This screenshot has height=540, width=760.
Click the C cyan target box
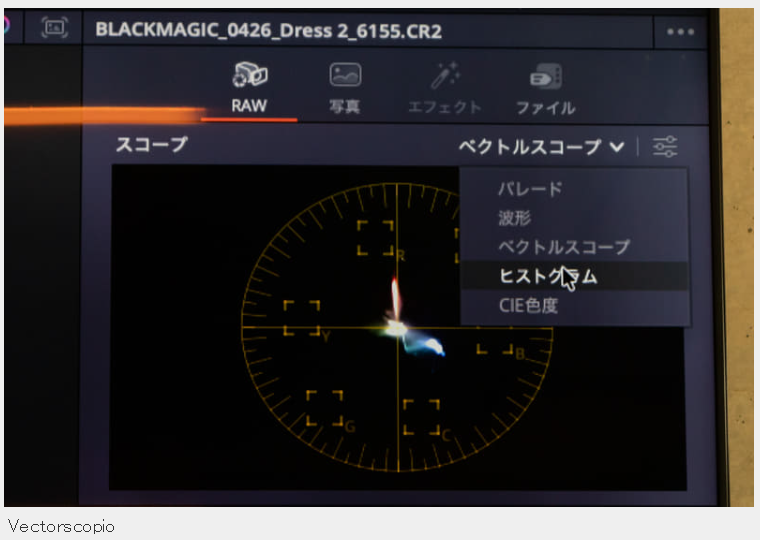[x=422, y=417]
